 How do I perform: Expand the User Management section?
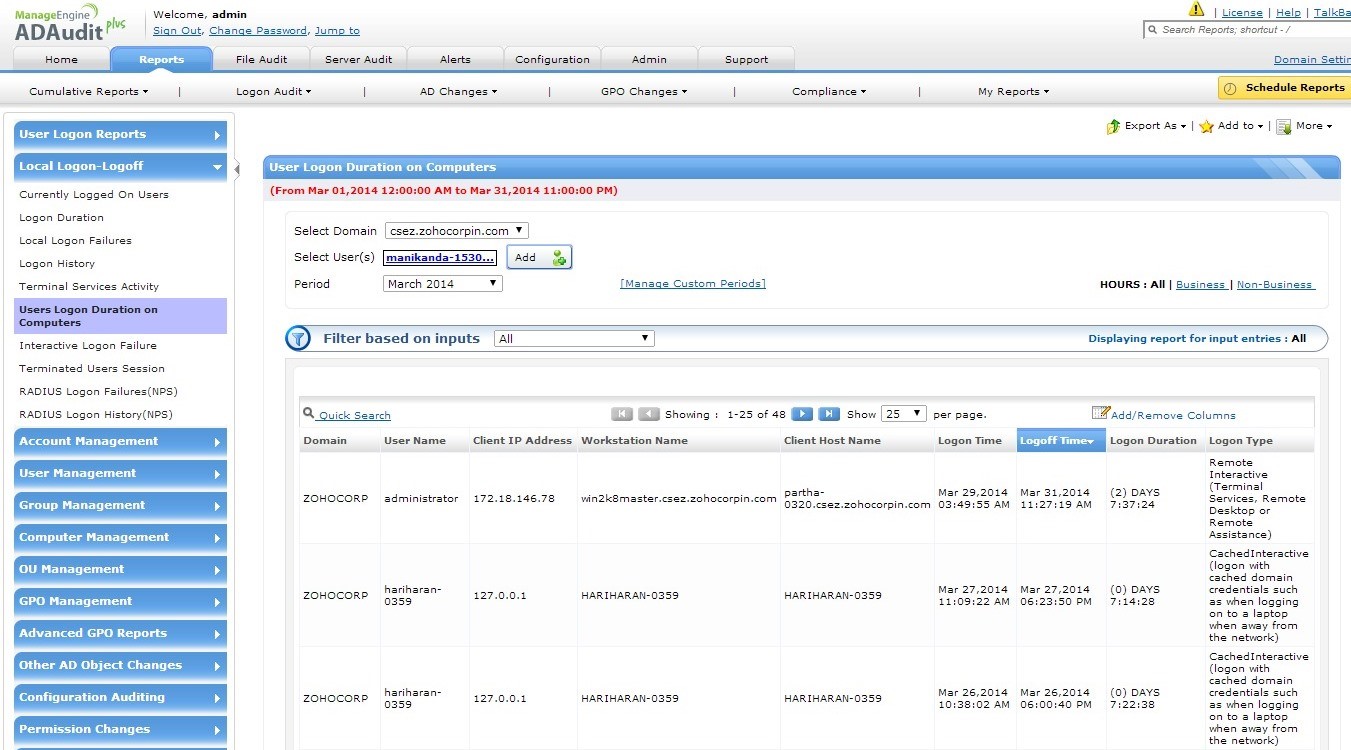coord(120,474)
